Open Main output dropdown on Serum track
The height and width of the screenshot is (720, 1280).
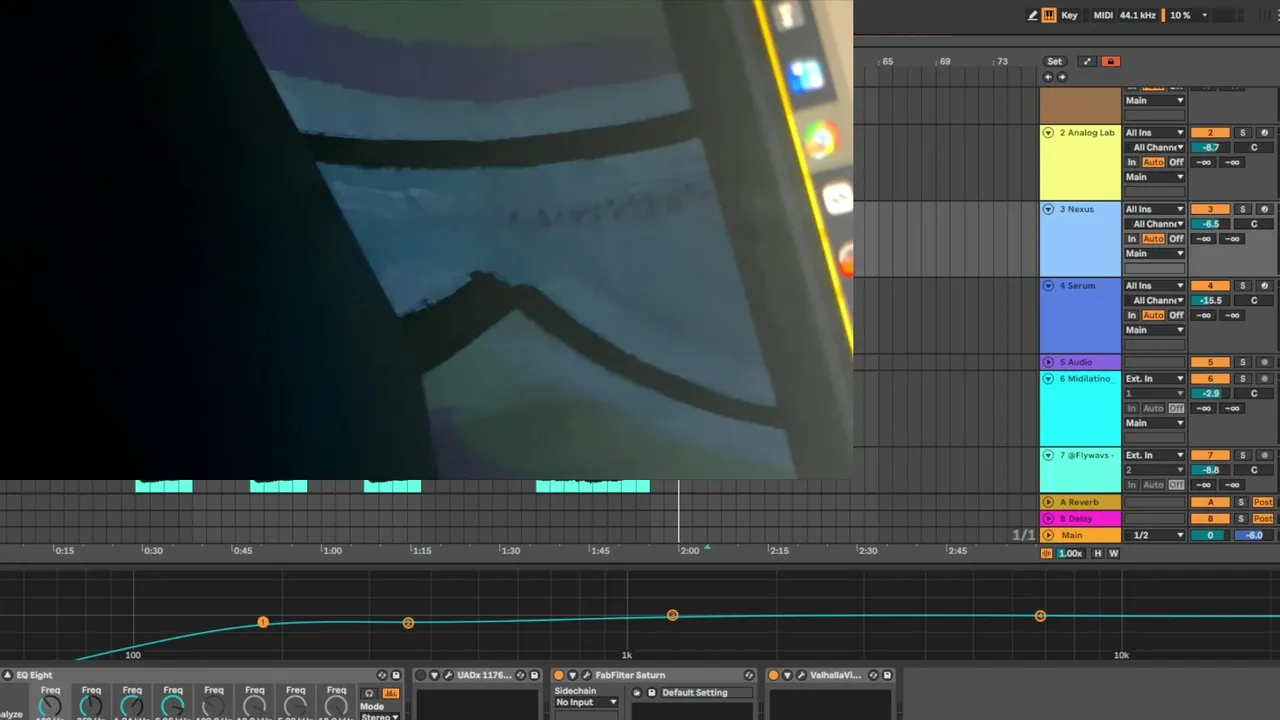tap(1154, 330)
